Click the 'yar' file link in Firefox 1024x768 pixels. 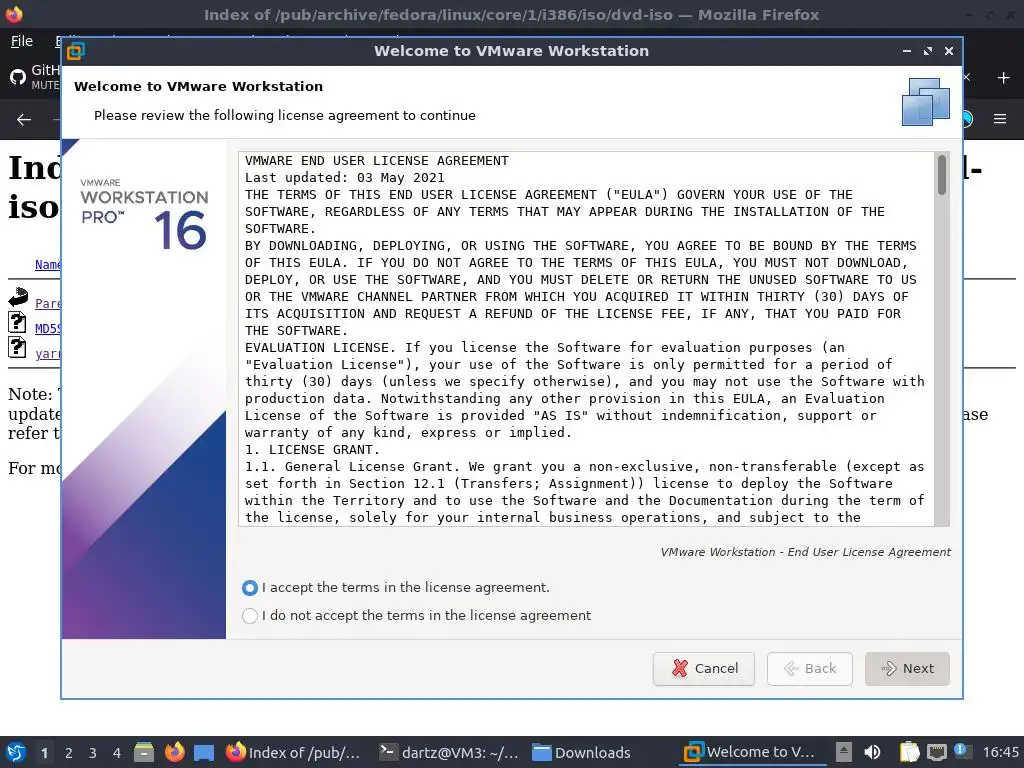[x=48, y=353]
